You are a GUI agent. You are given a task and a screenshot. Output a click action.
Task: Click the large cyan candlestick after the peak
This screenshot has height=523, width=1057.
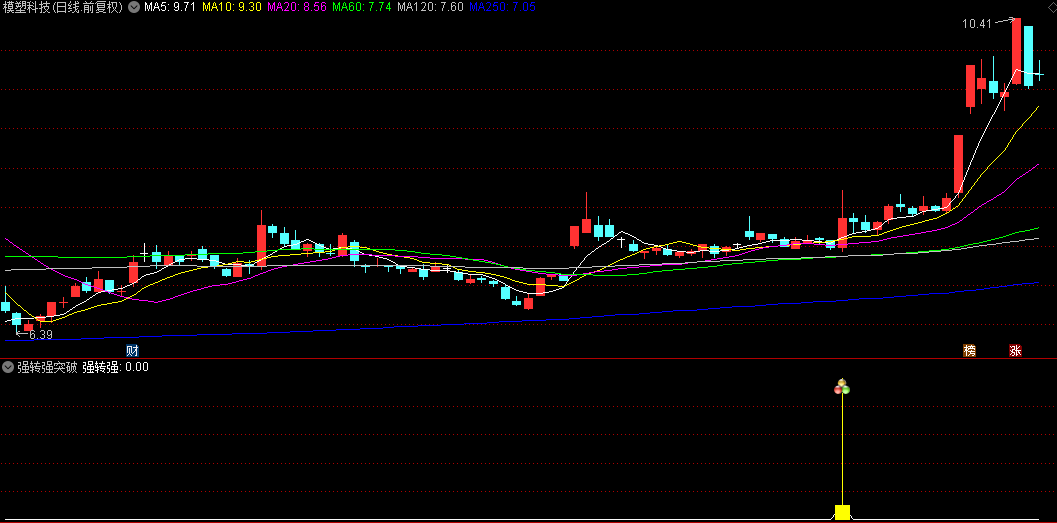(1028, 56)
